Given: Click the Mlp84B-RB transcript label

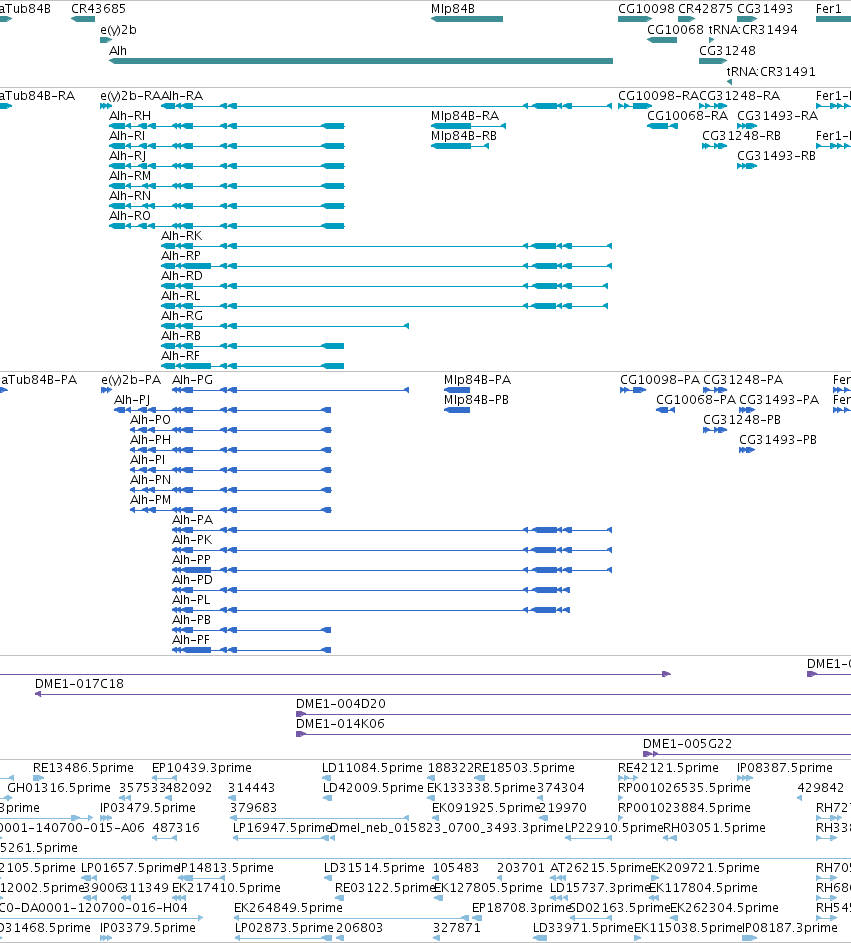Looking at the screenshot, I should (x=464, y=135).
